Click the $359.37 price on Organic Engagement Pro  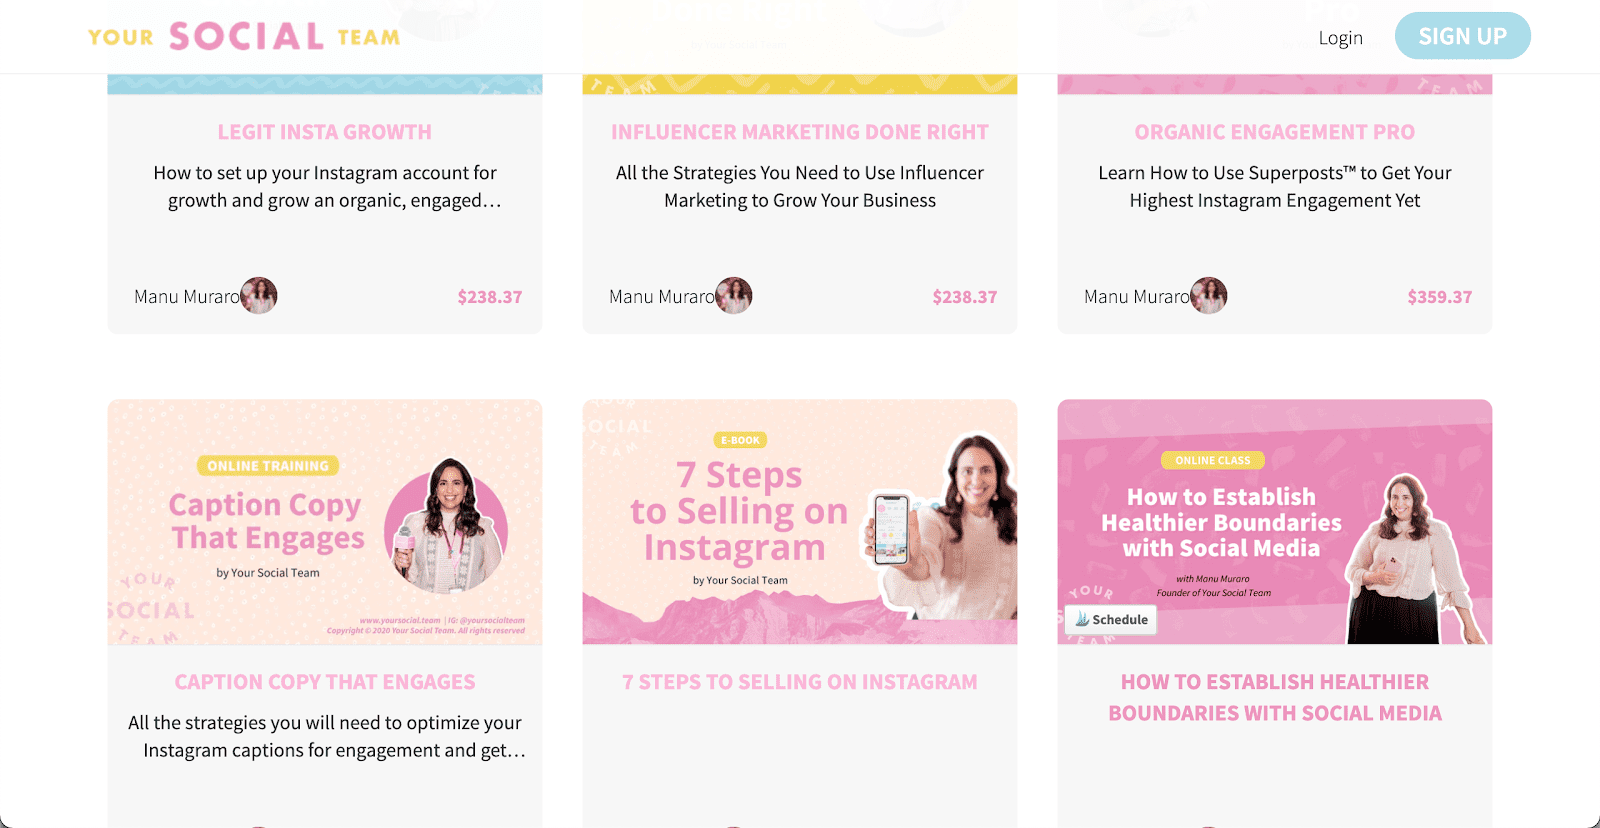pyautogui.click(x=1440, y=297)
